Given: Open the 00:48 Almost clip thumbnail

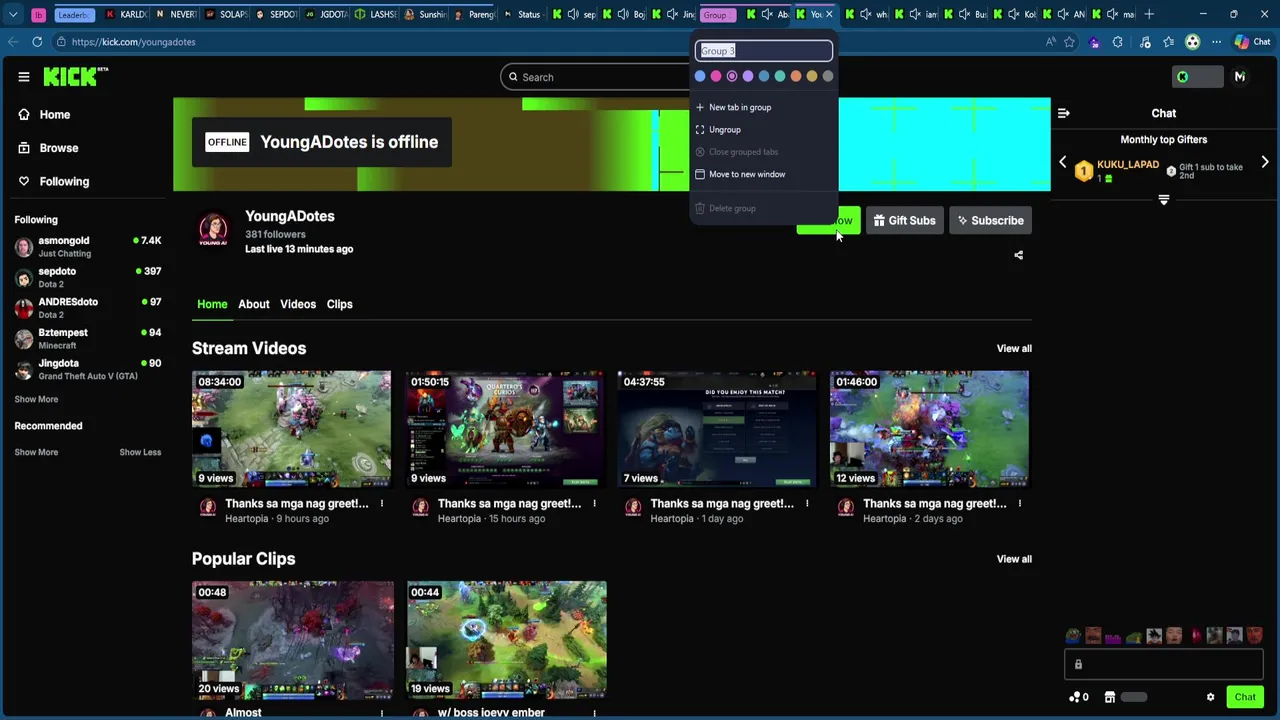Looking at the screenshot, I should [293, 640].
